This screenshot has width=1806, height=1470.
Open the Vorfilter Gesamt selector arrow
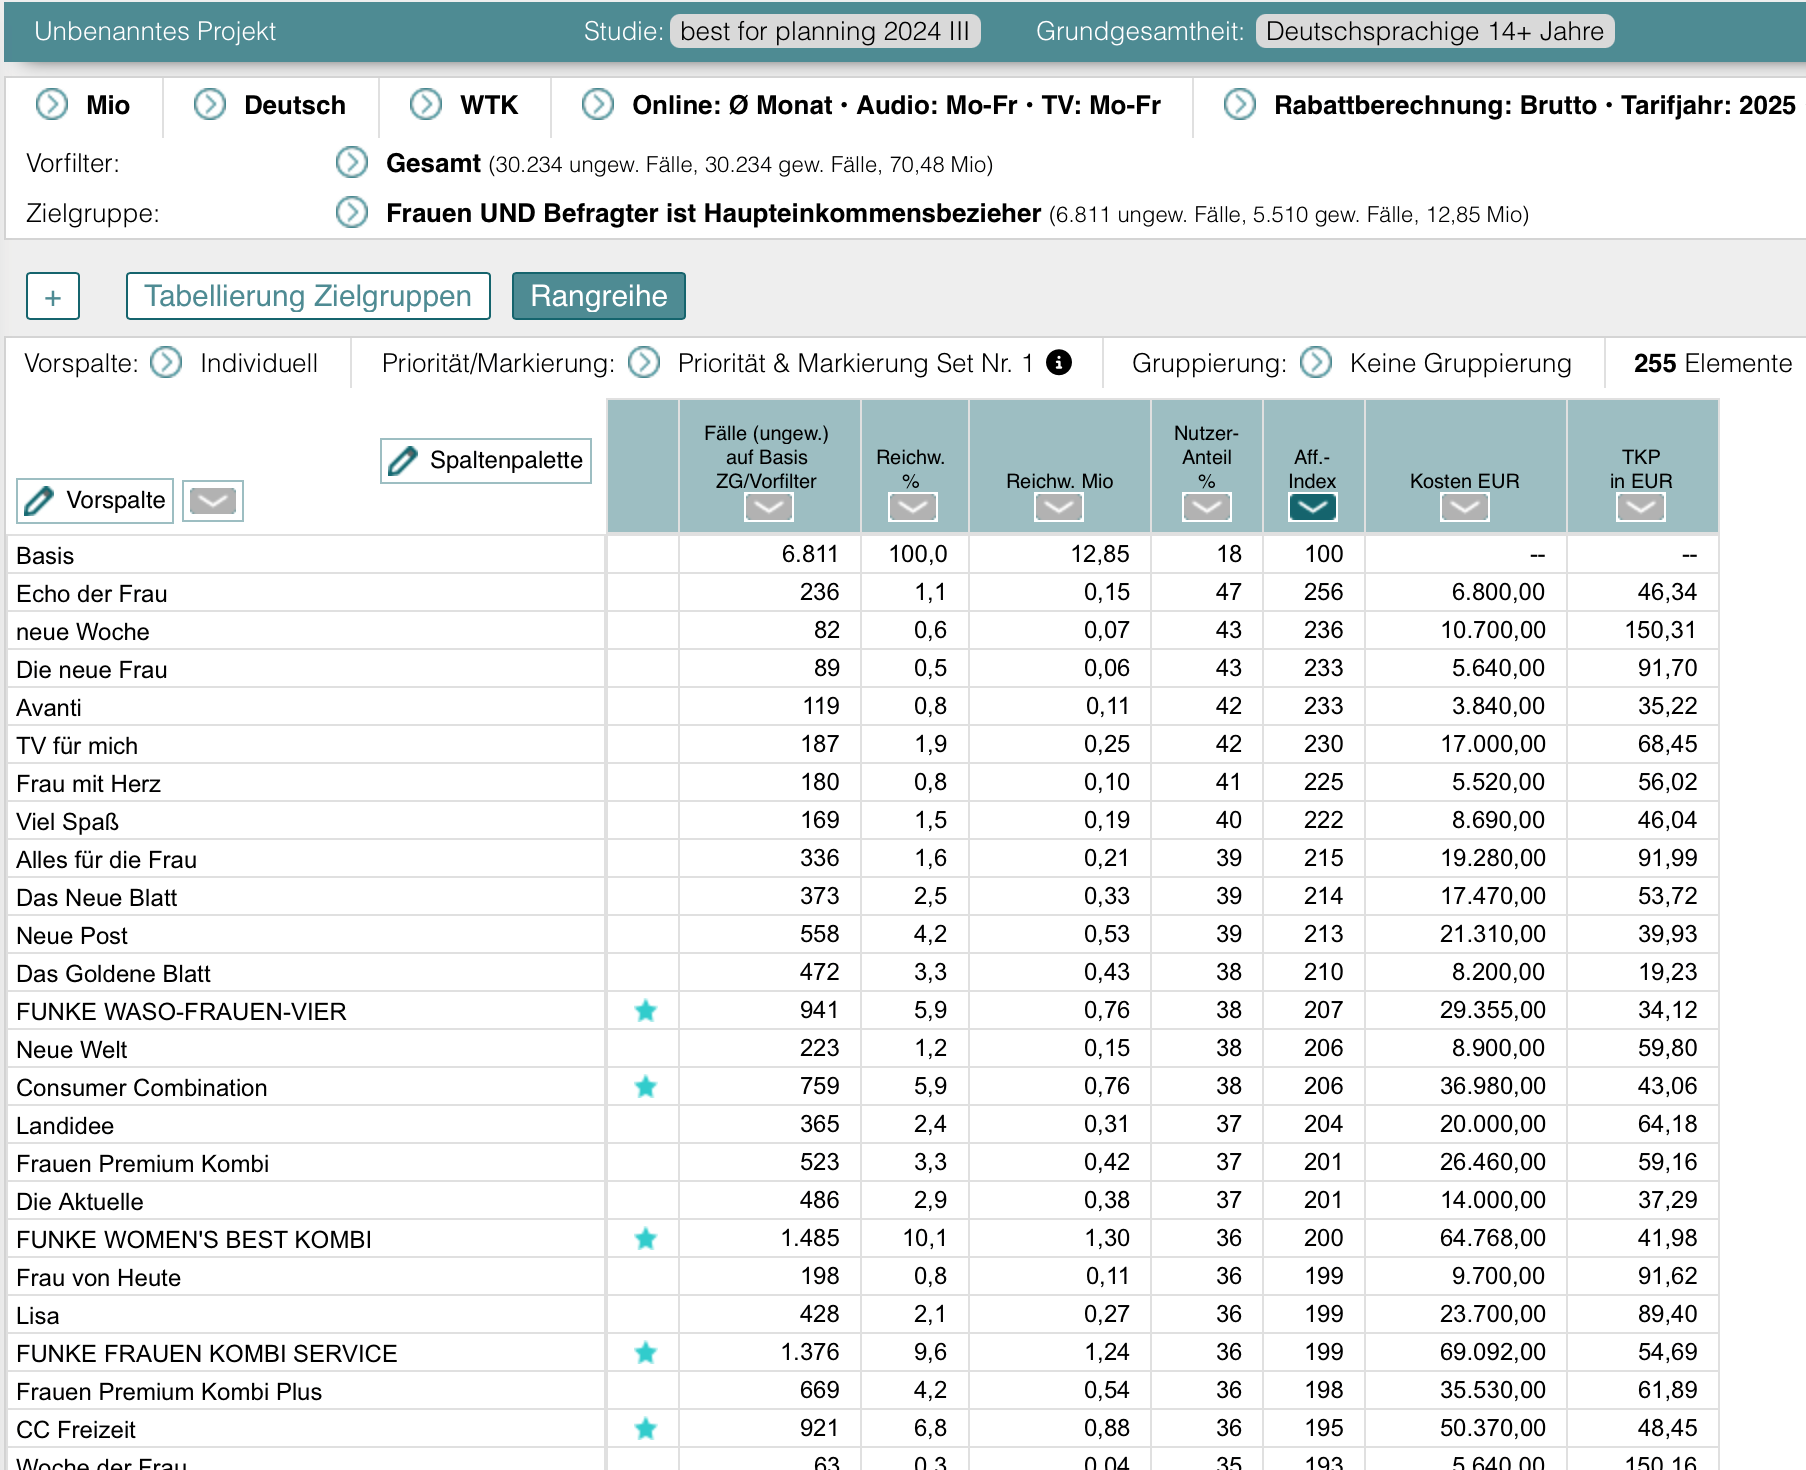(351, 163)
